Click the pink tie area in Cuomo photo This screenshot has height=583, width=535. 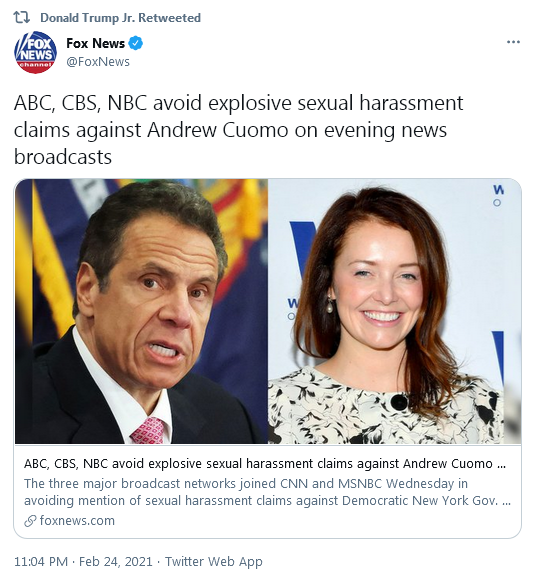tap(148, 431)
